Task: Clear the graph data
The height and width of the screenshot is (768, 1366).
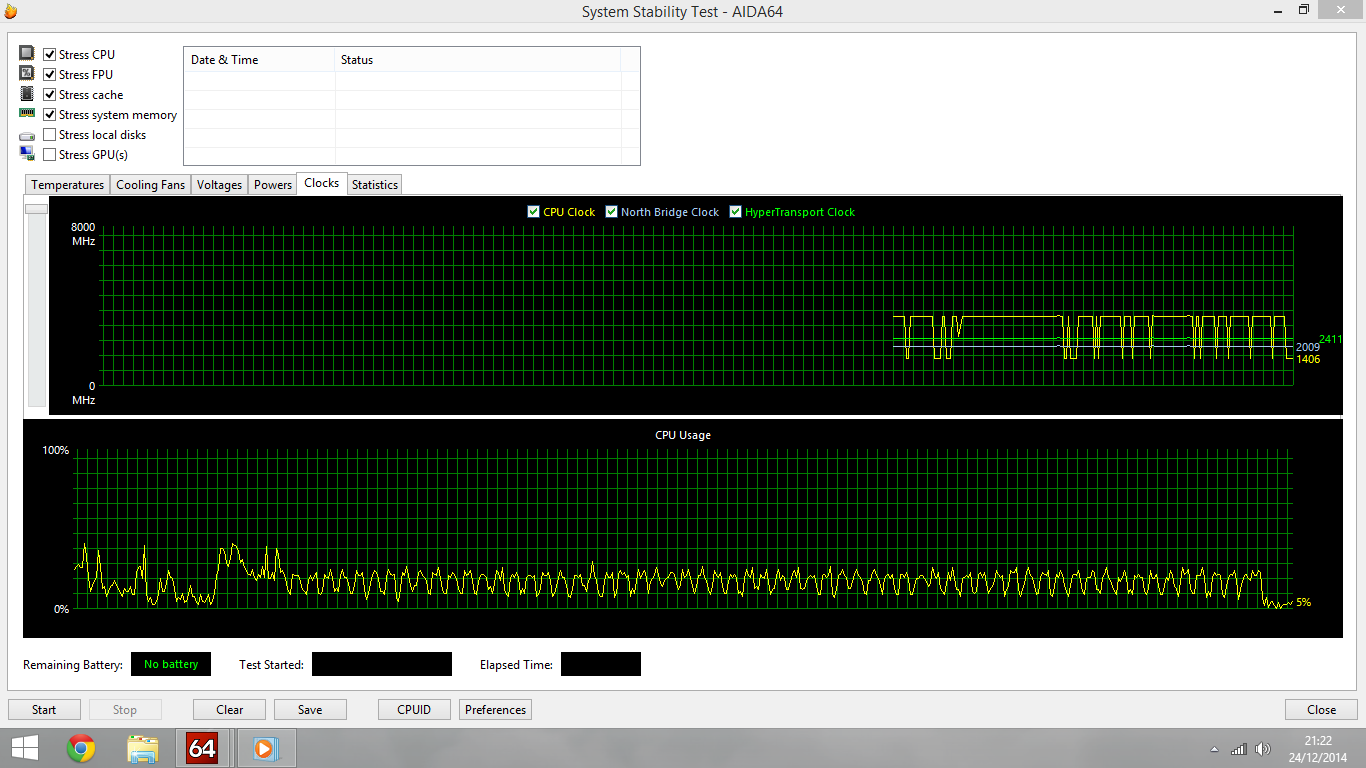Action: (x=229, y=710)
